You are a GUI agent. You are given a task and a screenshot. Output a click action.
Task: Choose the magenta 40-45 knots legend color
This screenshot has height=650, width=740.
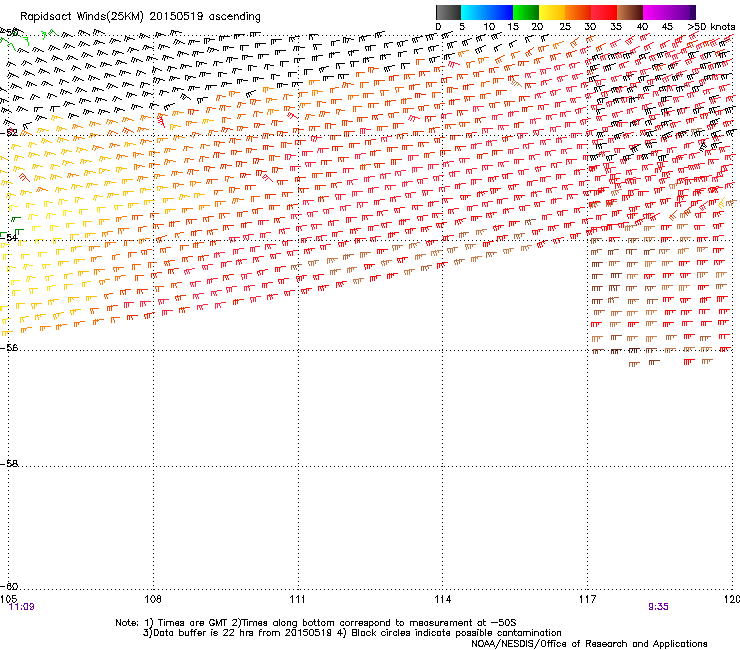coord(656,12)
